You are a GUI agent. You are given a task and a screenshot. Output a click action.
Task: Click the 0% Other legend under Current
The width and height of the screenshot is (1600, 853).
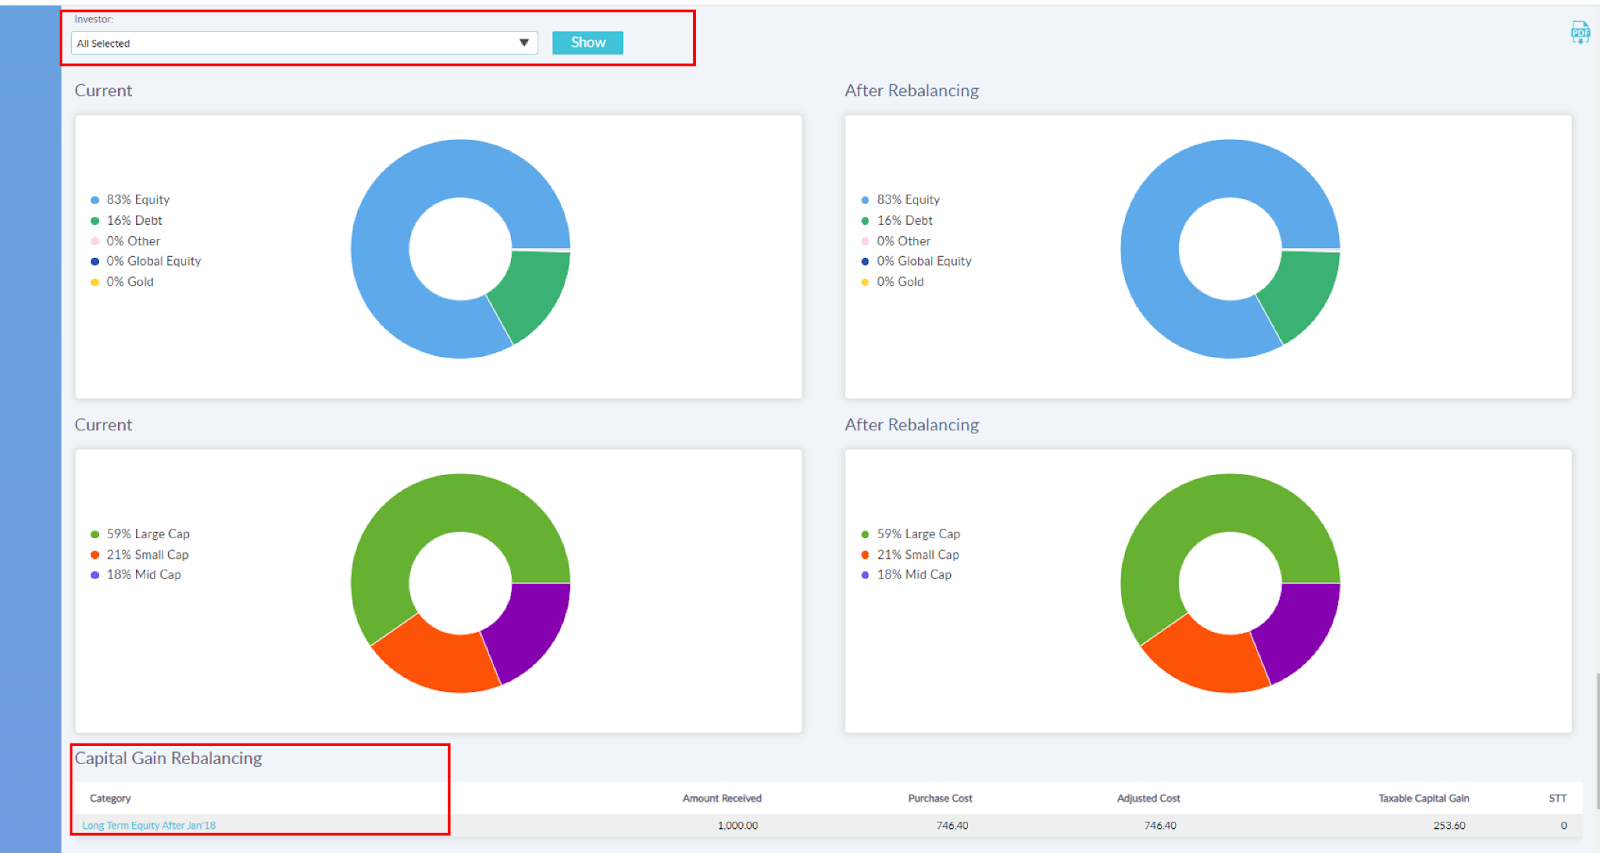(x=125, y=241)
